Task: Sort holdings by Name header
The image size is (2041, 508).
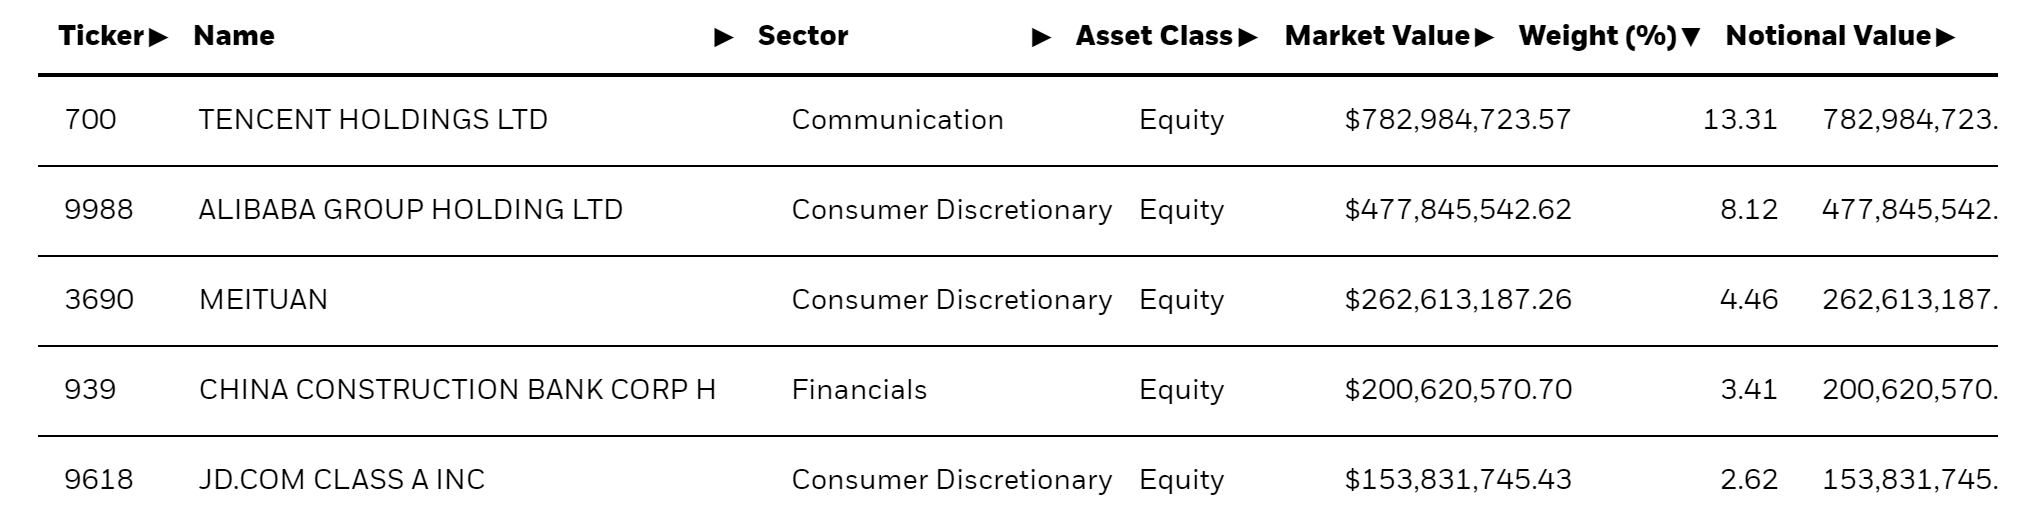Action: click(234, 36)
